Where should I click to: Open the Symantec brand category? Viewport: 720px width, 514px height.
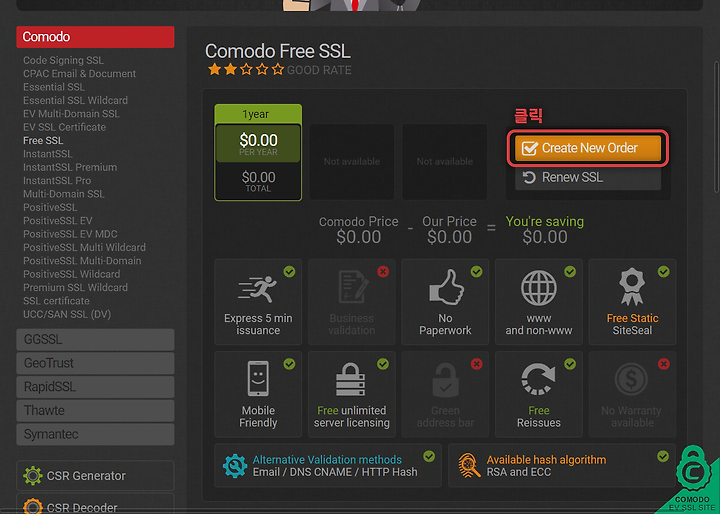95,434
